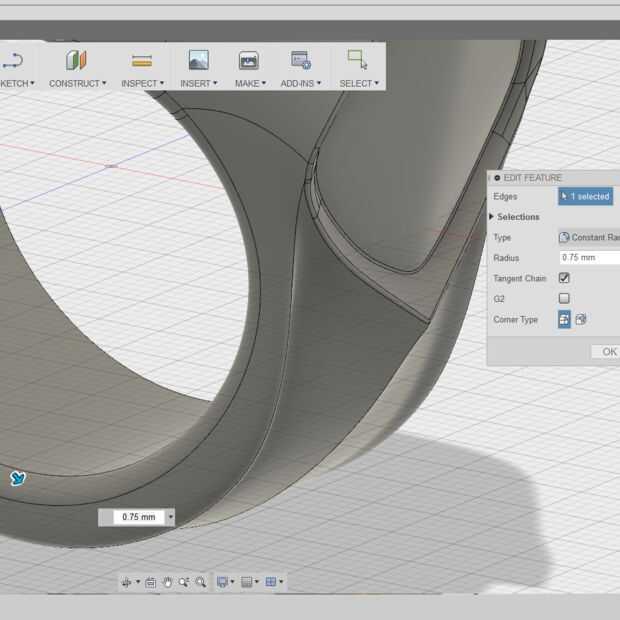Click the Radius input field in panel
The image size is (620, 620).
(x=590, y=258)
